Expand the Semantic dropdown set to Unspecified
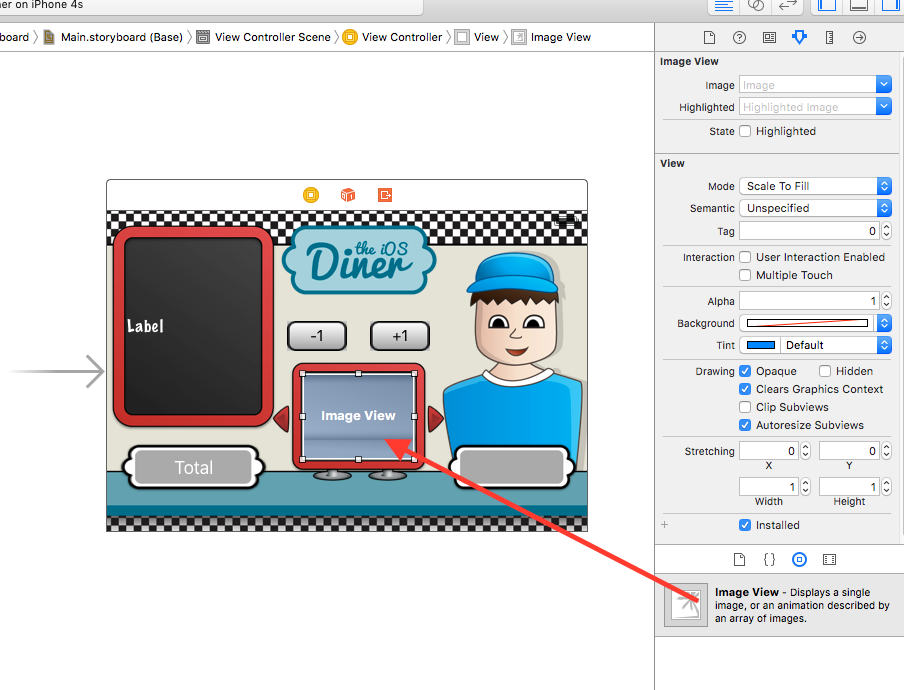Screen dimensions: 904x690 815,208
